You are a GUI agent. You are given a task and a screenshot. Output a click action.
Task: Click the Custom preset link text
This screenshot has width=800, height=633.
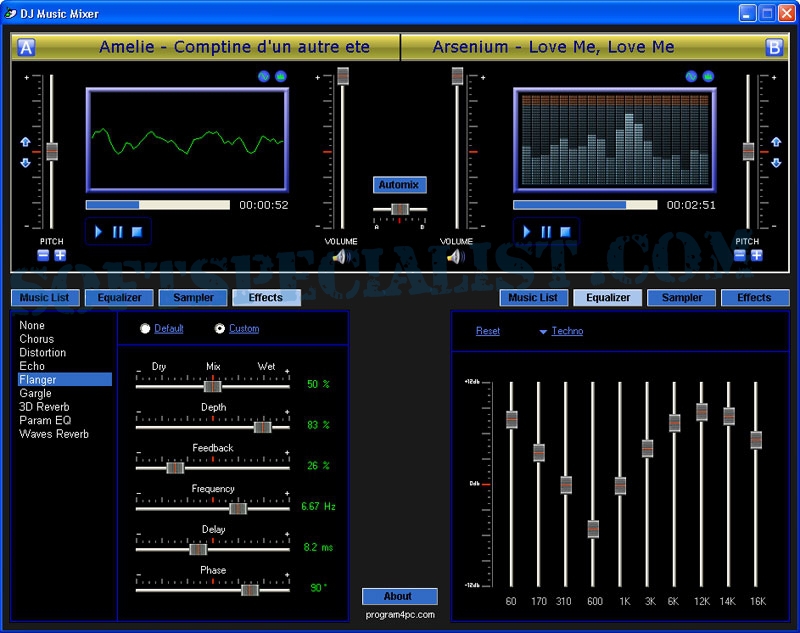244,328
